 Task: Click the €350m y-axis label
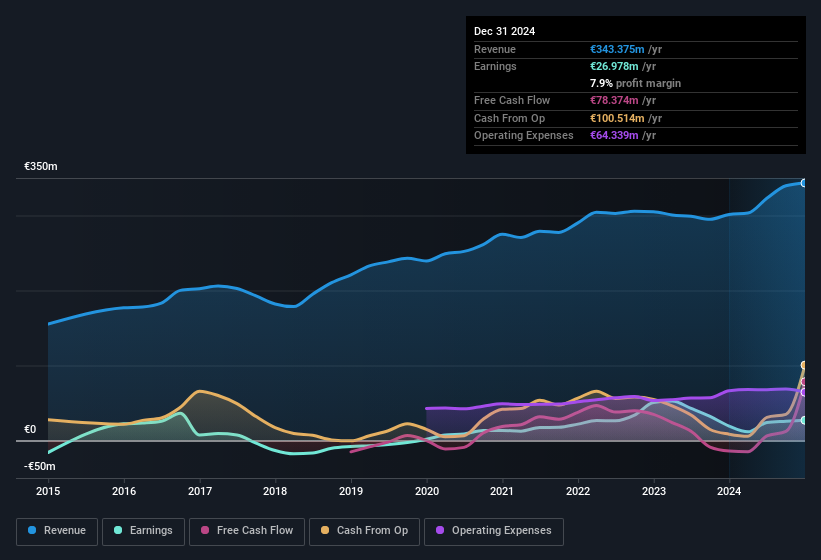(41, 166)
